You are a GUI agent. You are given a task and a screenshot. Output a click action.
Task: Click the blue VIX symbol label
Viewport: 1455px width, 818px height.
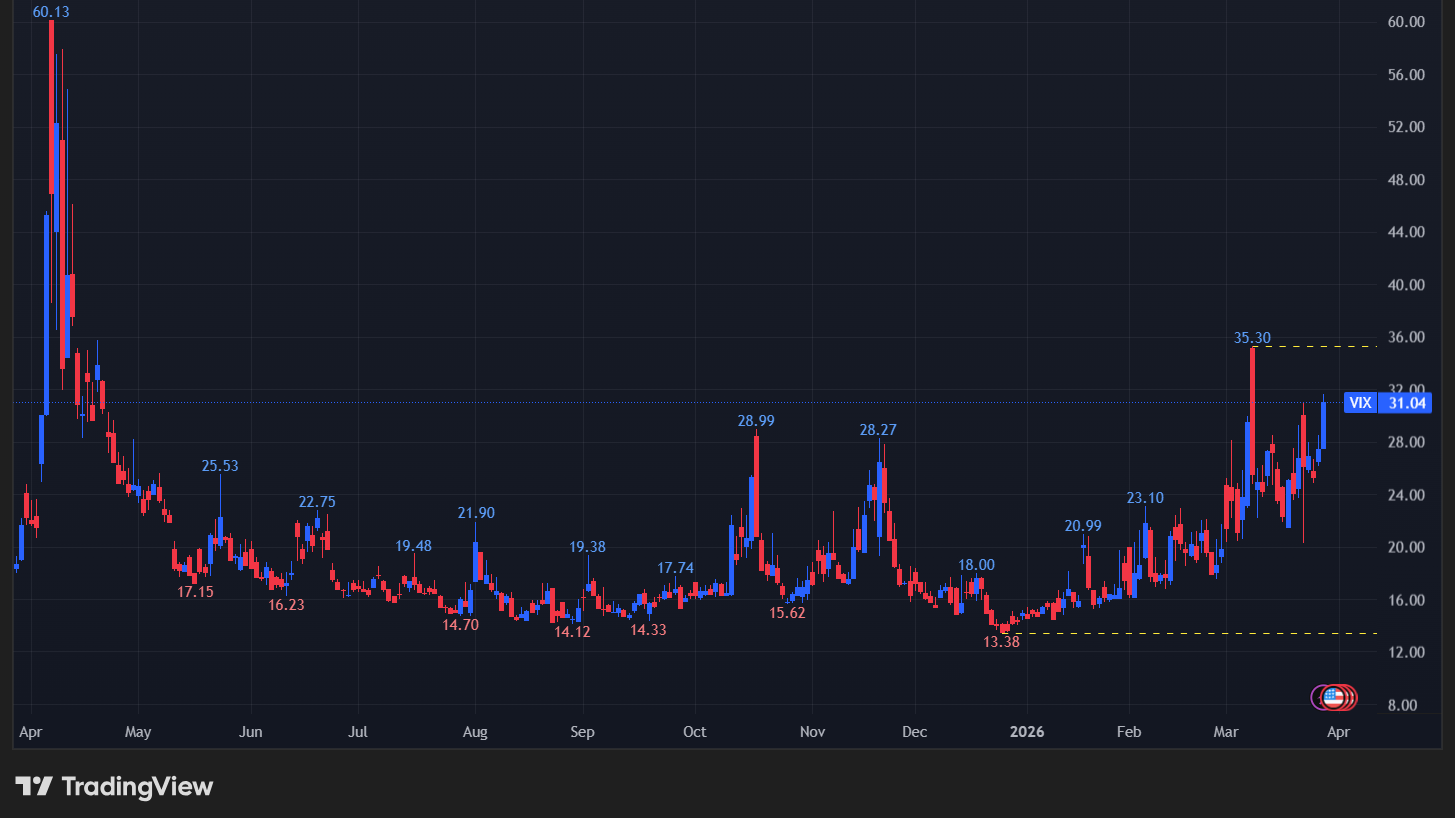pyautogui.click(x=1360, y=403)
